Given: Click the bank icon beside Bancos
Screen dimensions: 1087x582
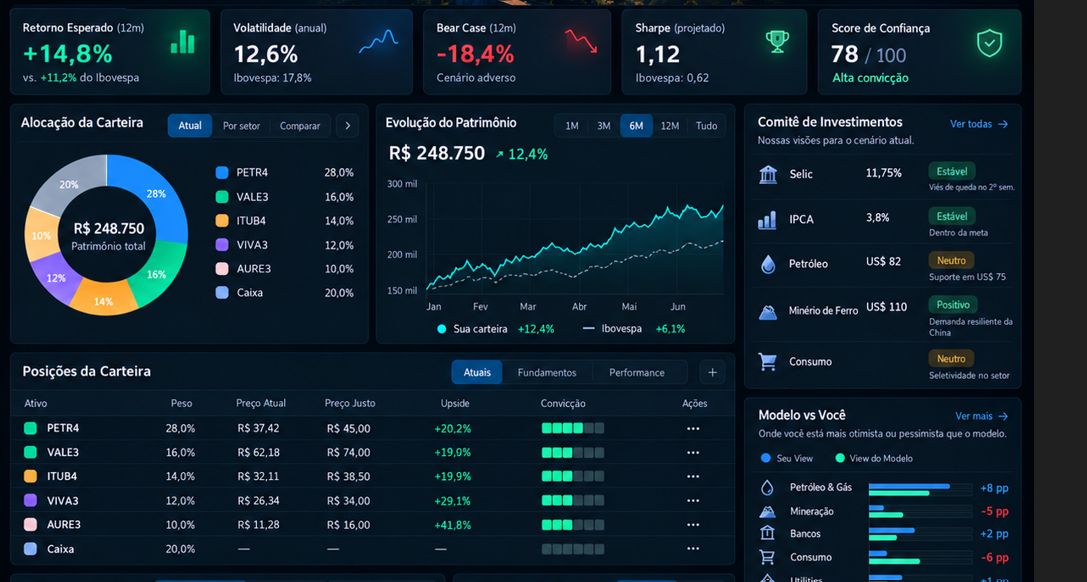Looking at the screenshot, I should coord(767,534).
